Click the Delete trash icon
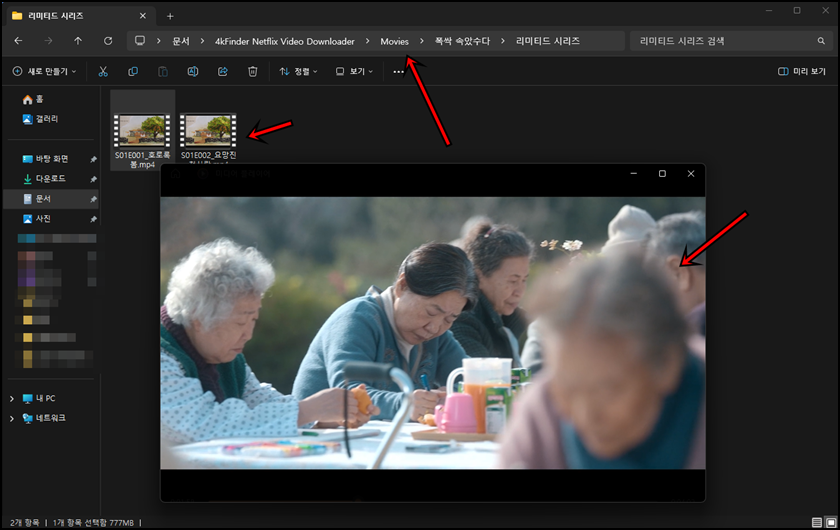Viewport: 840px width, 530px height. tap(253, 71)
